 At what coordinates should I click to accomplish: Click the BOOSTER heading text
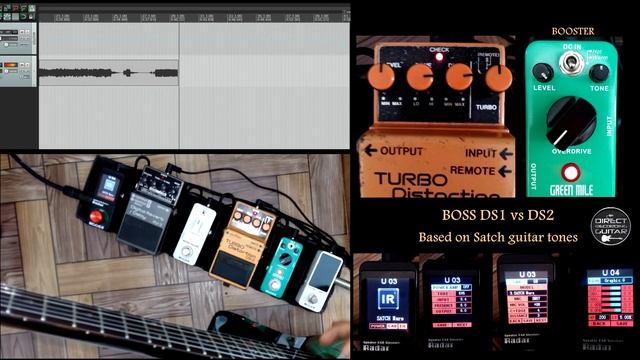[573, 31]
